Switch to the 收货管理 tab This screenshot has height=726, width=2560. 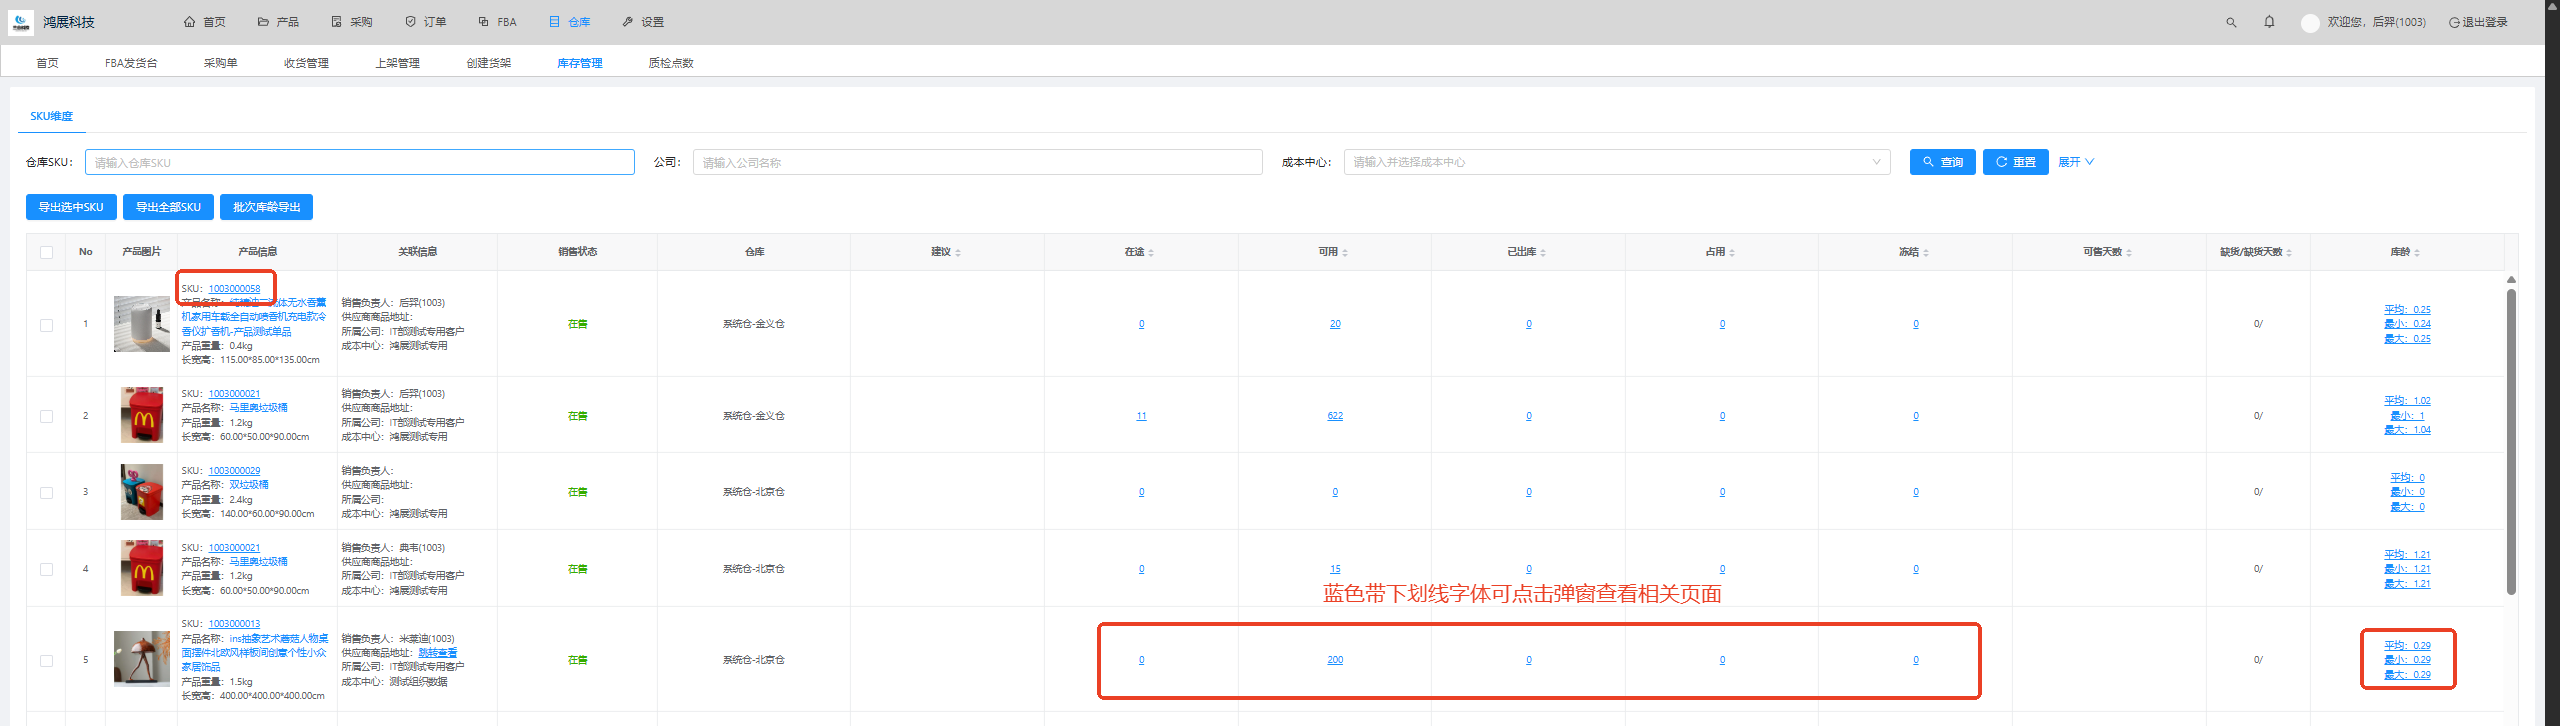point(306,63)
